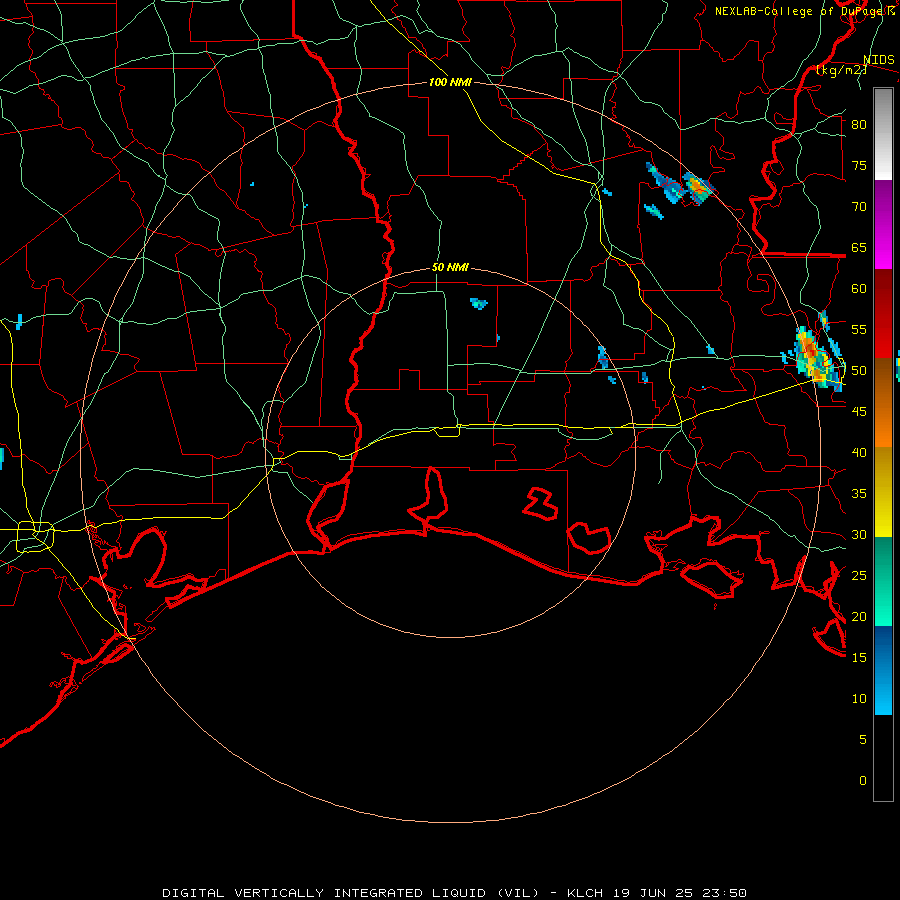Click the small echo north inside the 50 NMI ring

(479, 303)
